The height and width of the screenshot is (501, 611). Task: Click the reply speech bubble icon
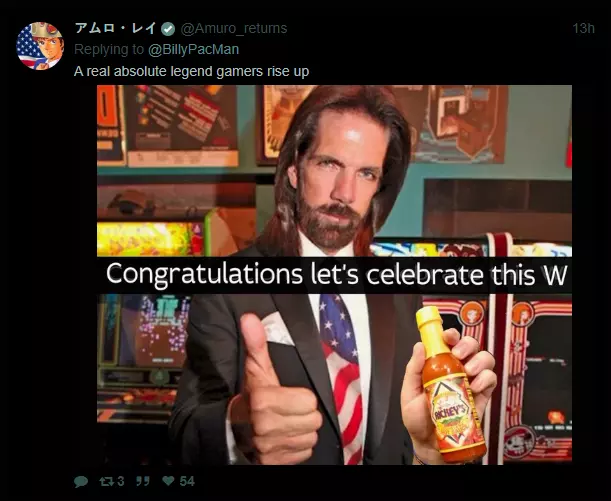pos(81,482)
